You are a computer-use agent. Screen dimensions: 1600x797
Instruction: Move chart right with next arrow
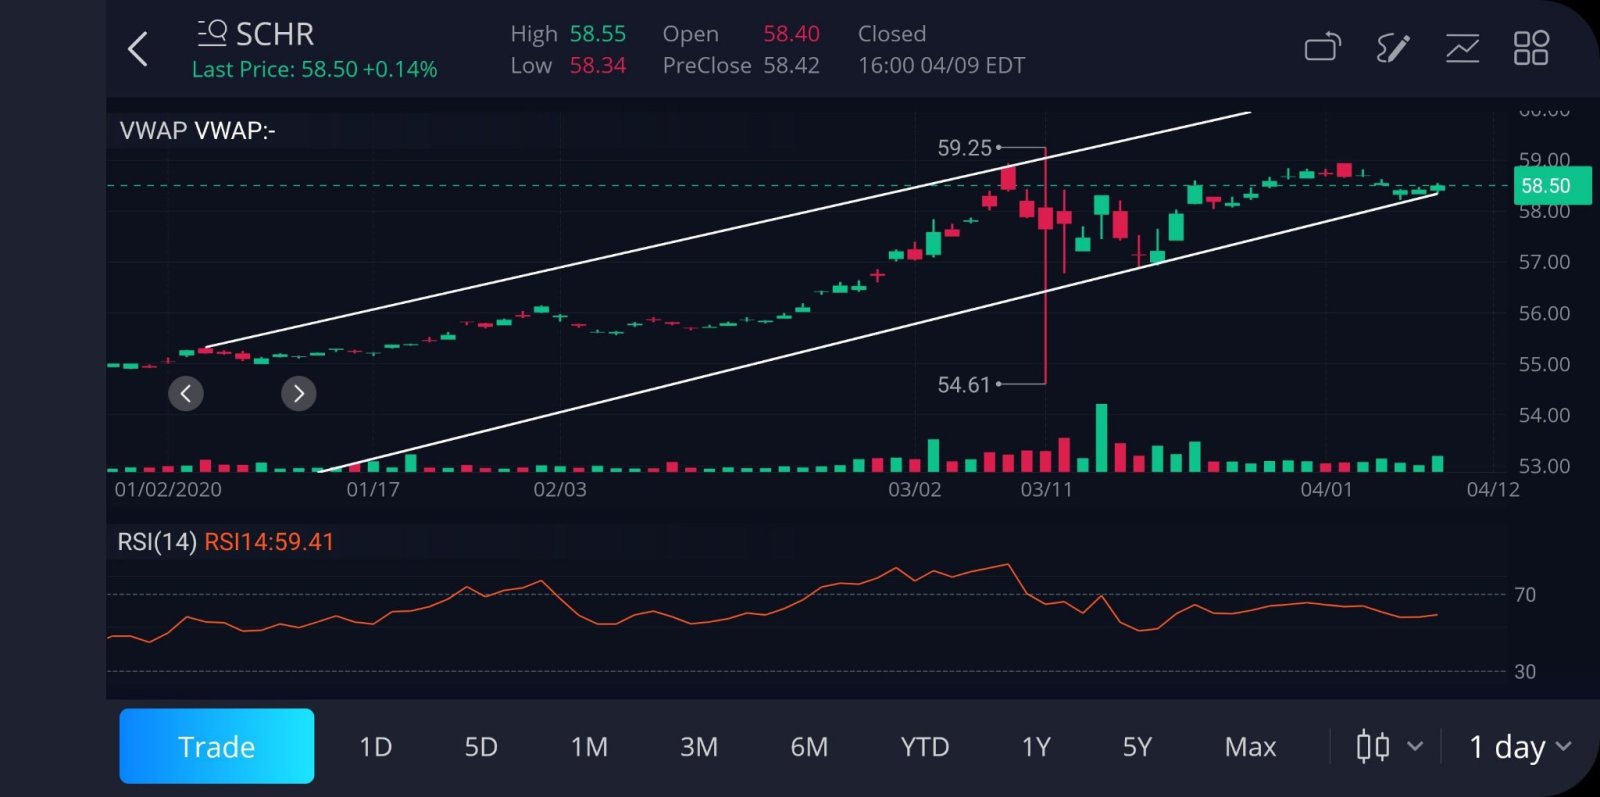pos(298,393)
